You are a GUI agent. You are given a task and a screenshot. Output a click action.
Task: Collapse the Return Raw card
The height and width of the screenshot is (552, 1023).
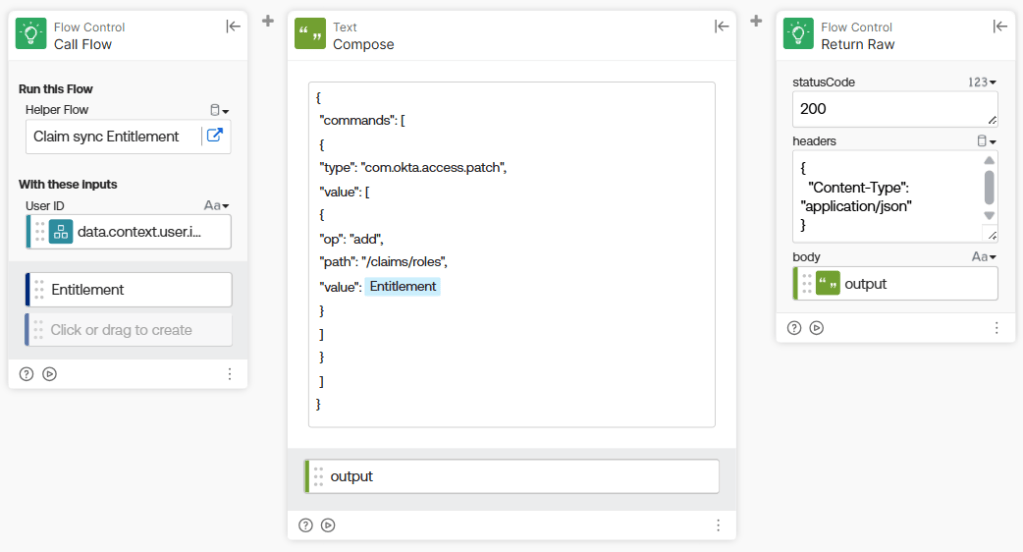pyautogui.click(x=1000, y=26)
